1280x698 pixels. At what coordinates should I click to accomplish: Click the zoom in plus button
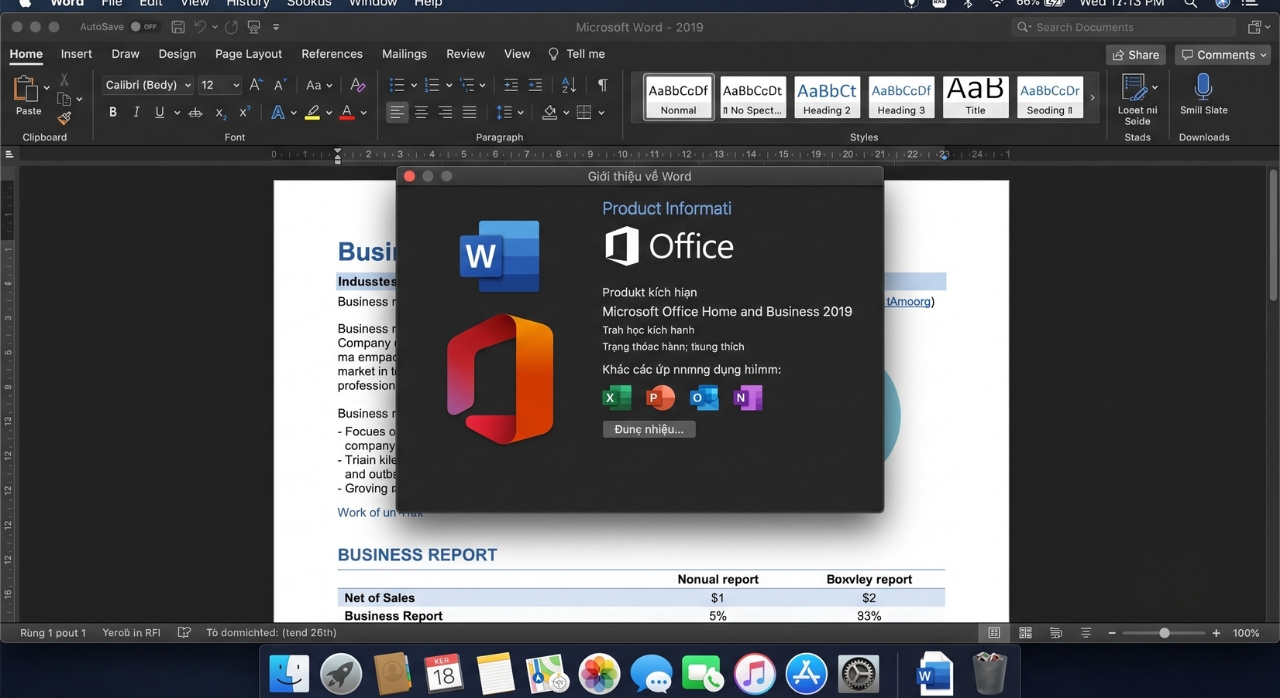[x=1216, y=633]
